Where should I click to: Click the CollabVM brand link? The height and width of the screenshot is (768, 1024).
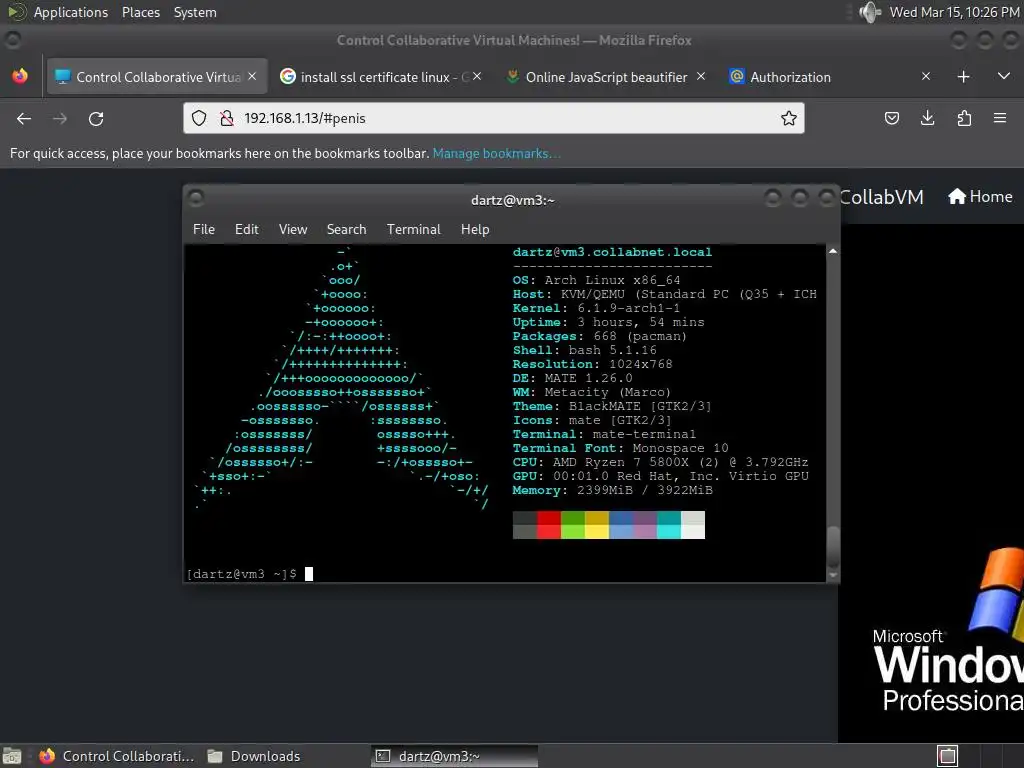point(882,197)
